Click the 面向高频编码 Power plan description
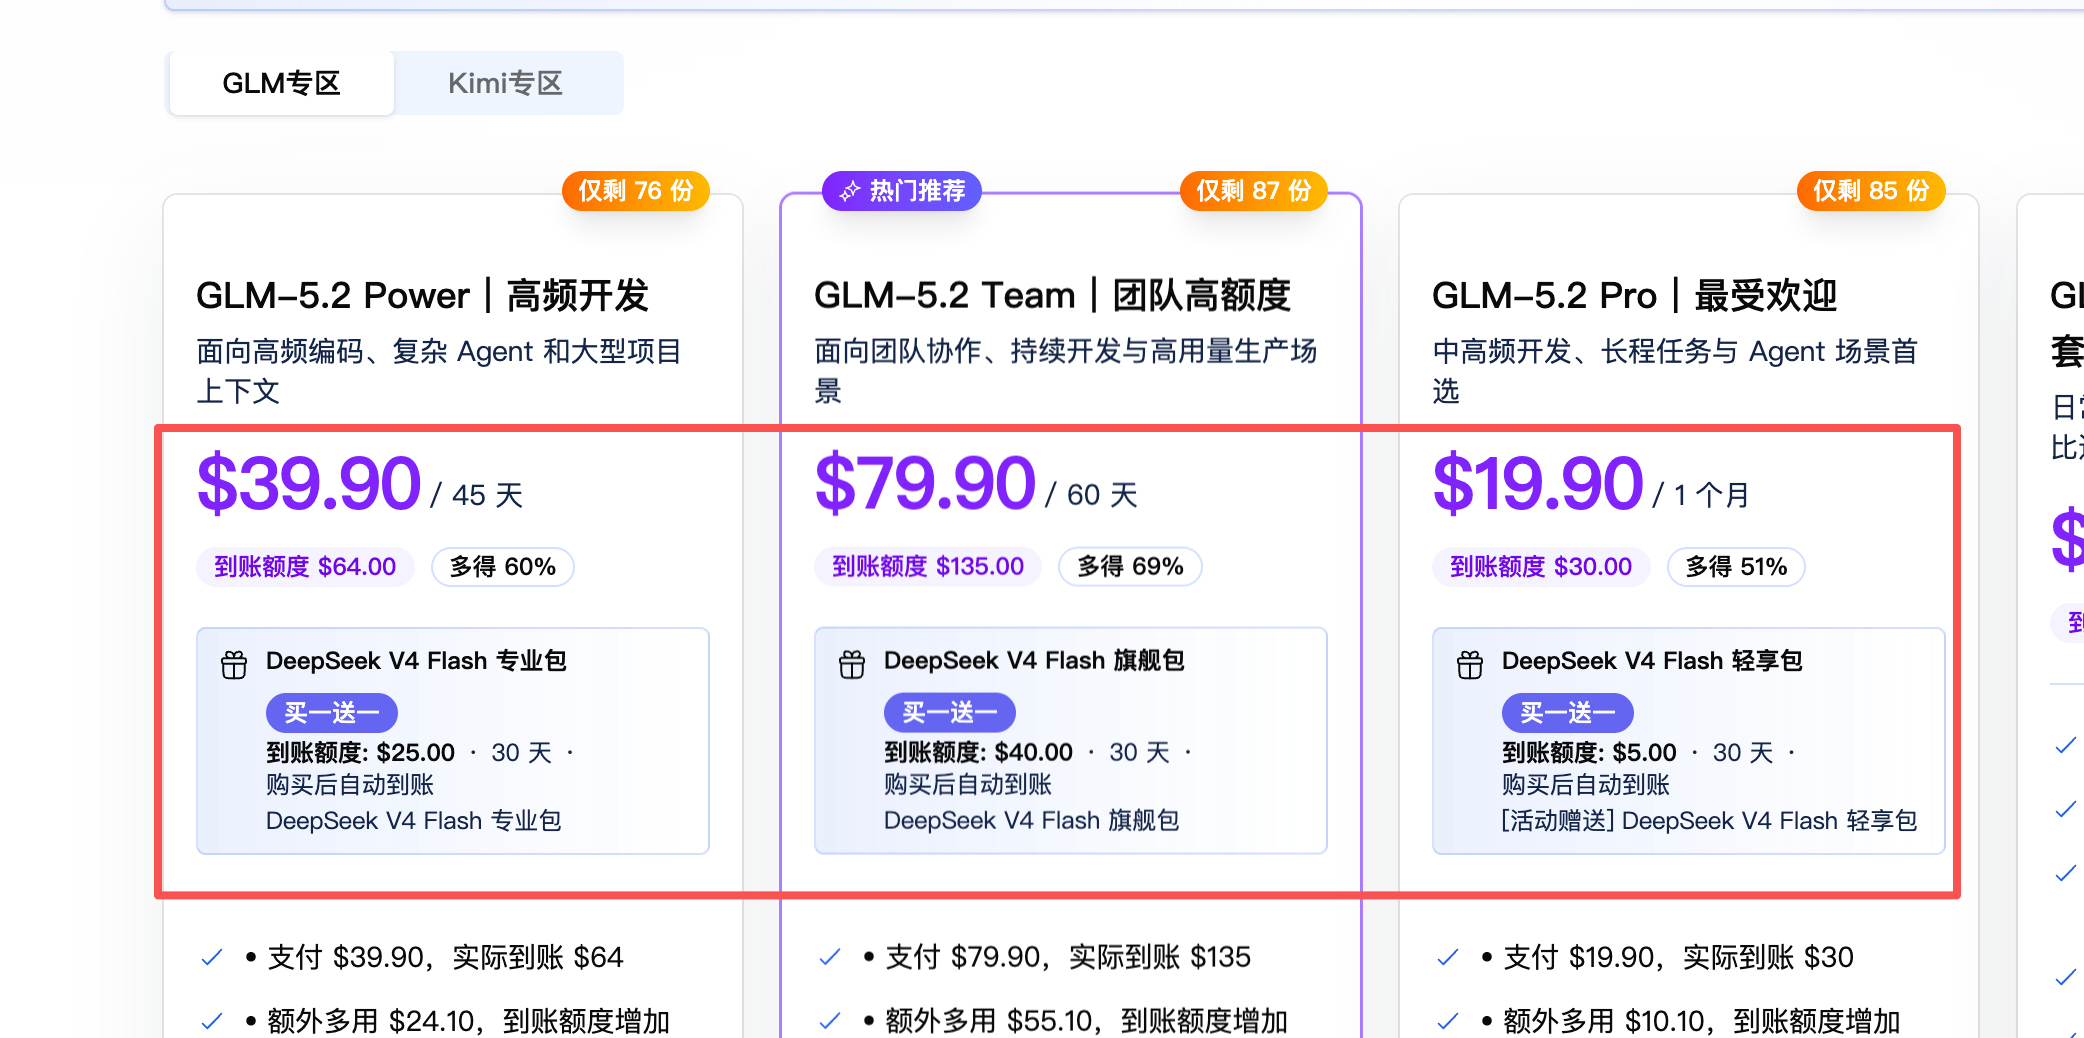Image resolution: width=2084 pixels, height=1038 pixels. pos(439,371)
